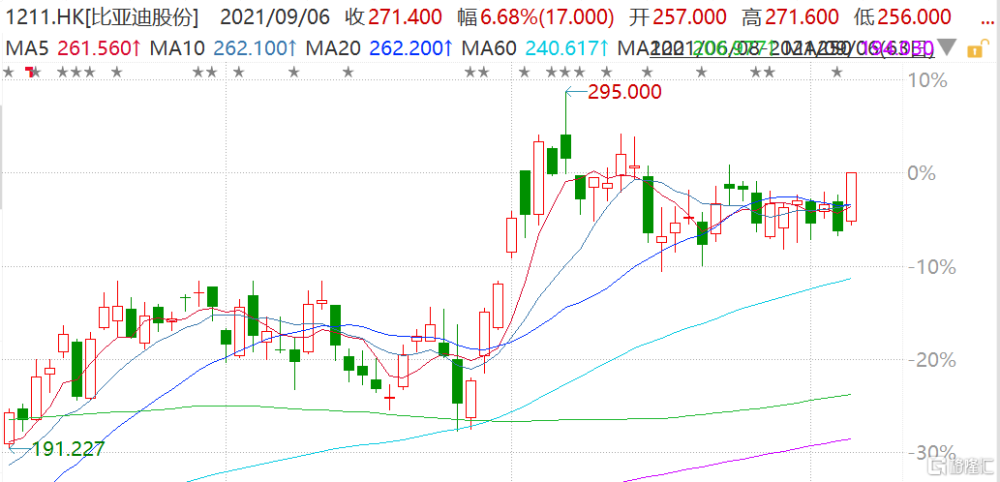
Task: Open the gray triangle dropdown beside the lock
Action: click(x=949, y=47)
